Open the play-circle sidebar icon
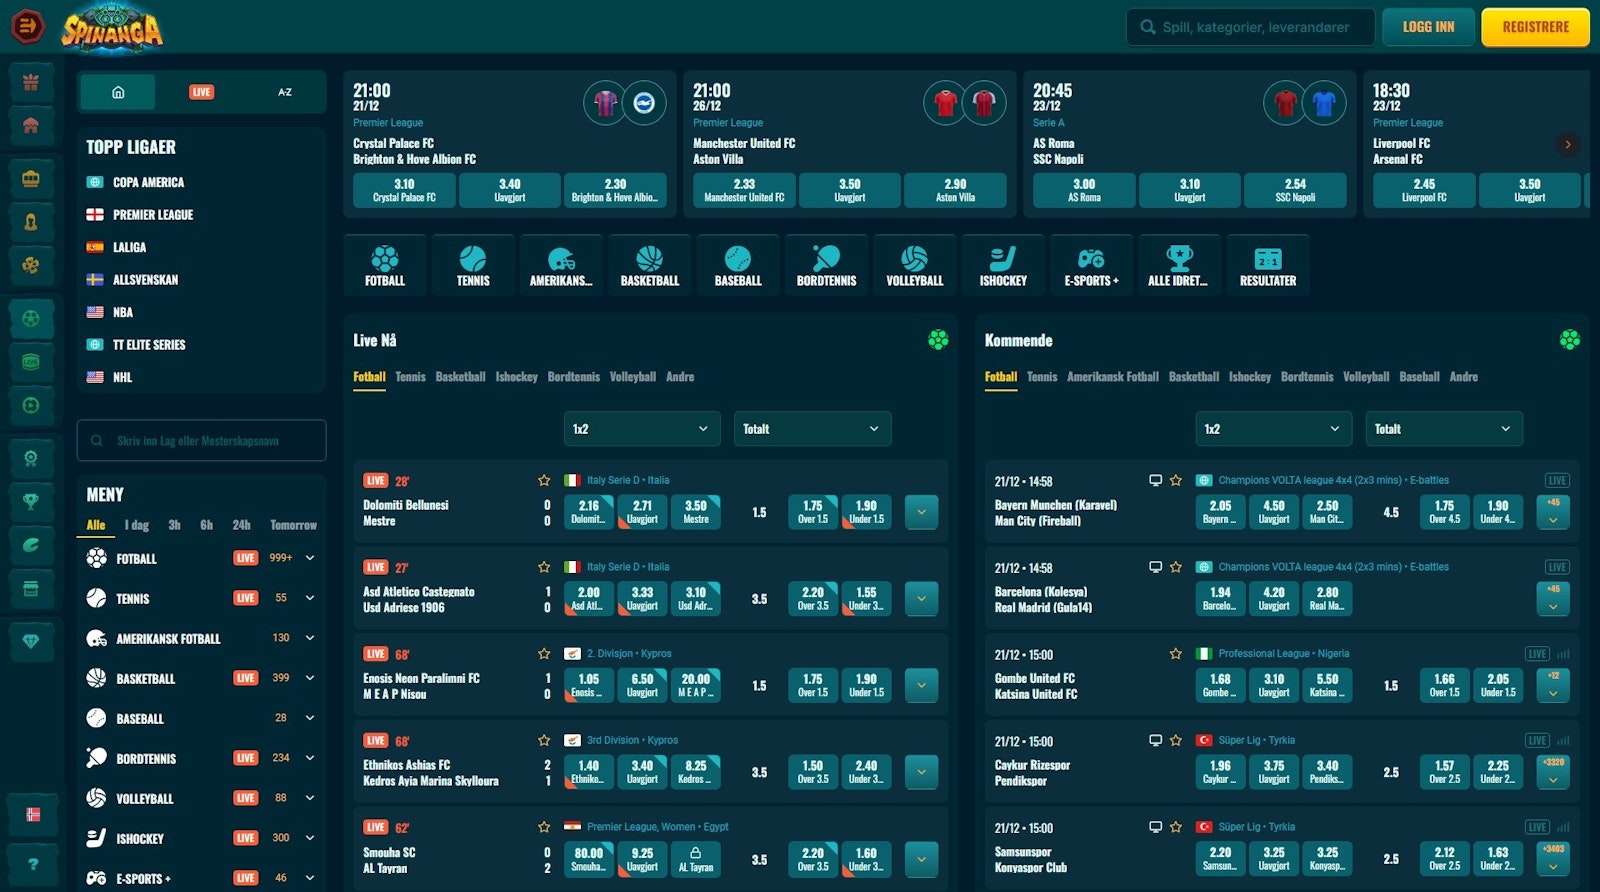 (31, 405)
